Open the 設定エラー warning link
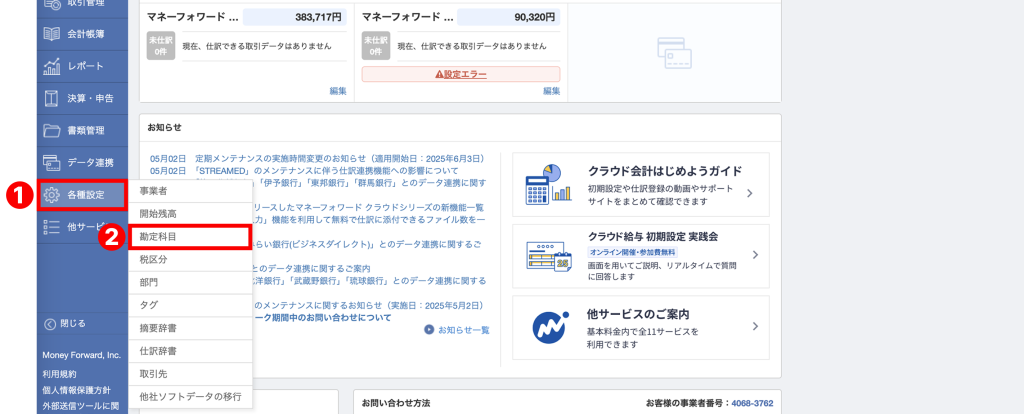The image size is (1024, 414). [x=461, y=74]
